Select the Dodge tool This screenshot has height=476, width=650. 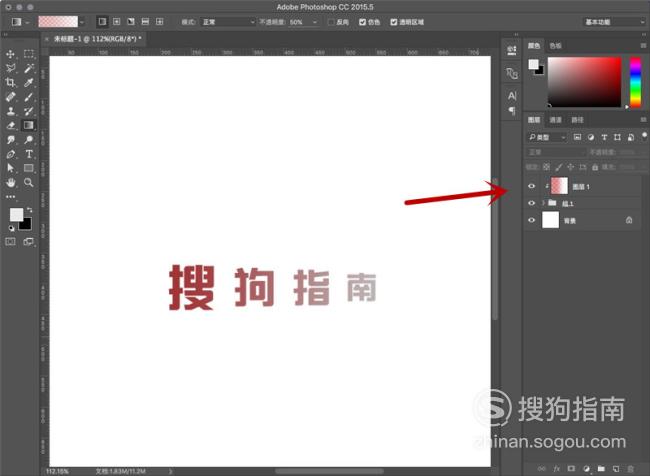(29, 140)
